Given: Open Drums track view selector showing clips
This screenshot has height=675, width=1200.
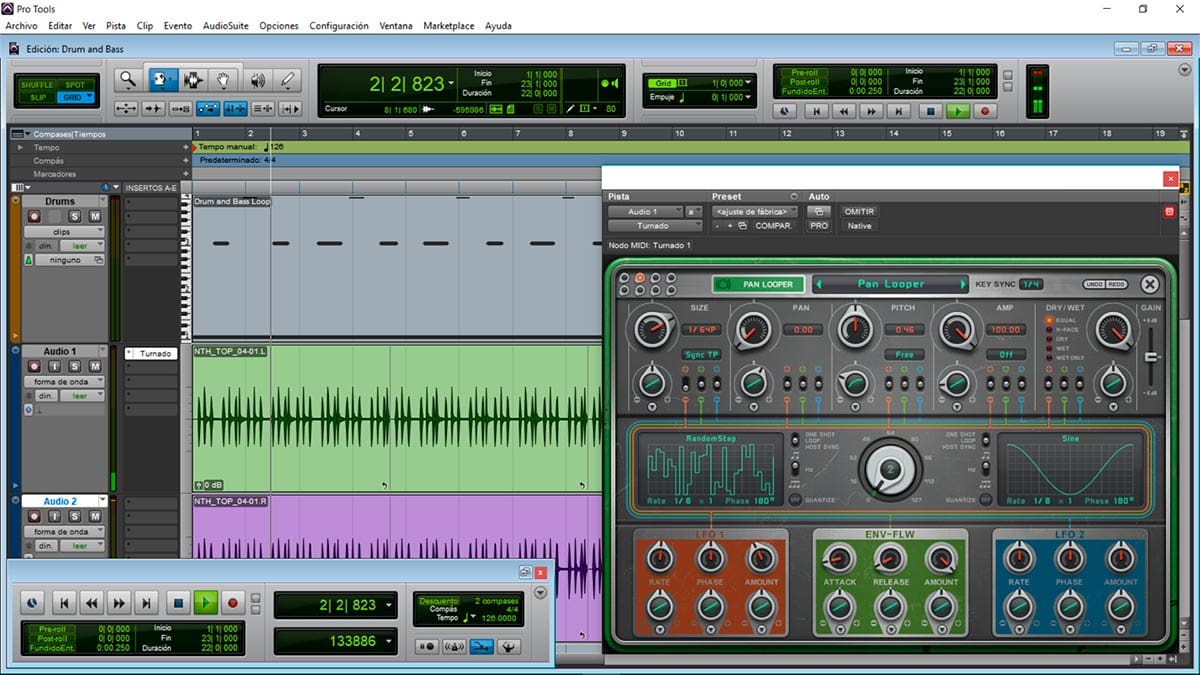Looking at the screenshot, I should click(63, 231).
